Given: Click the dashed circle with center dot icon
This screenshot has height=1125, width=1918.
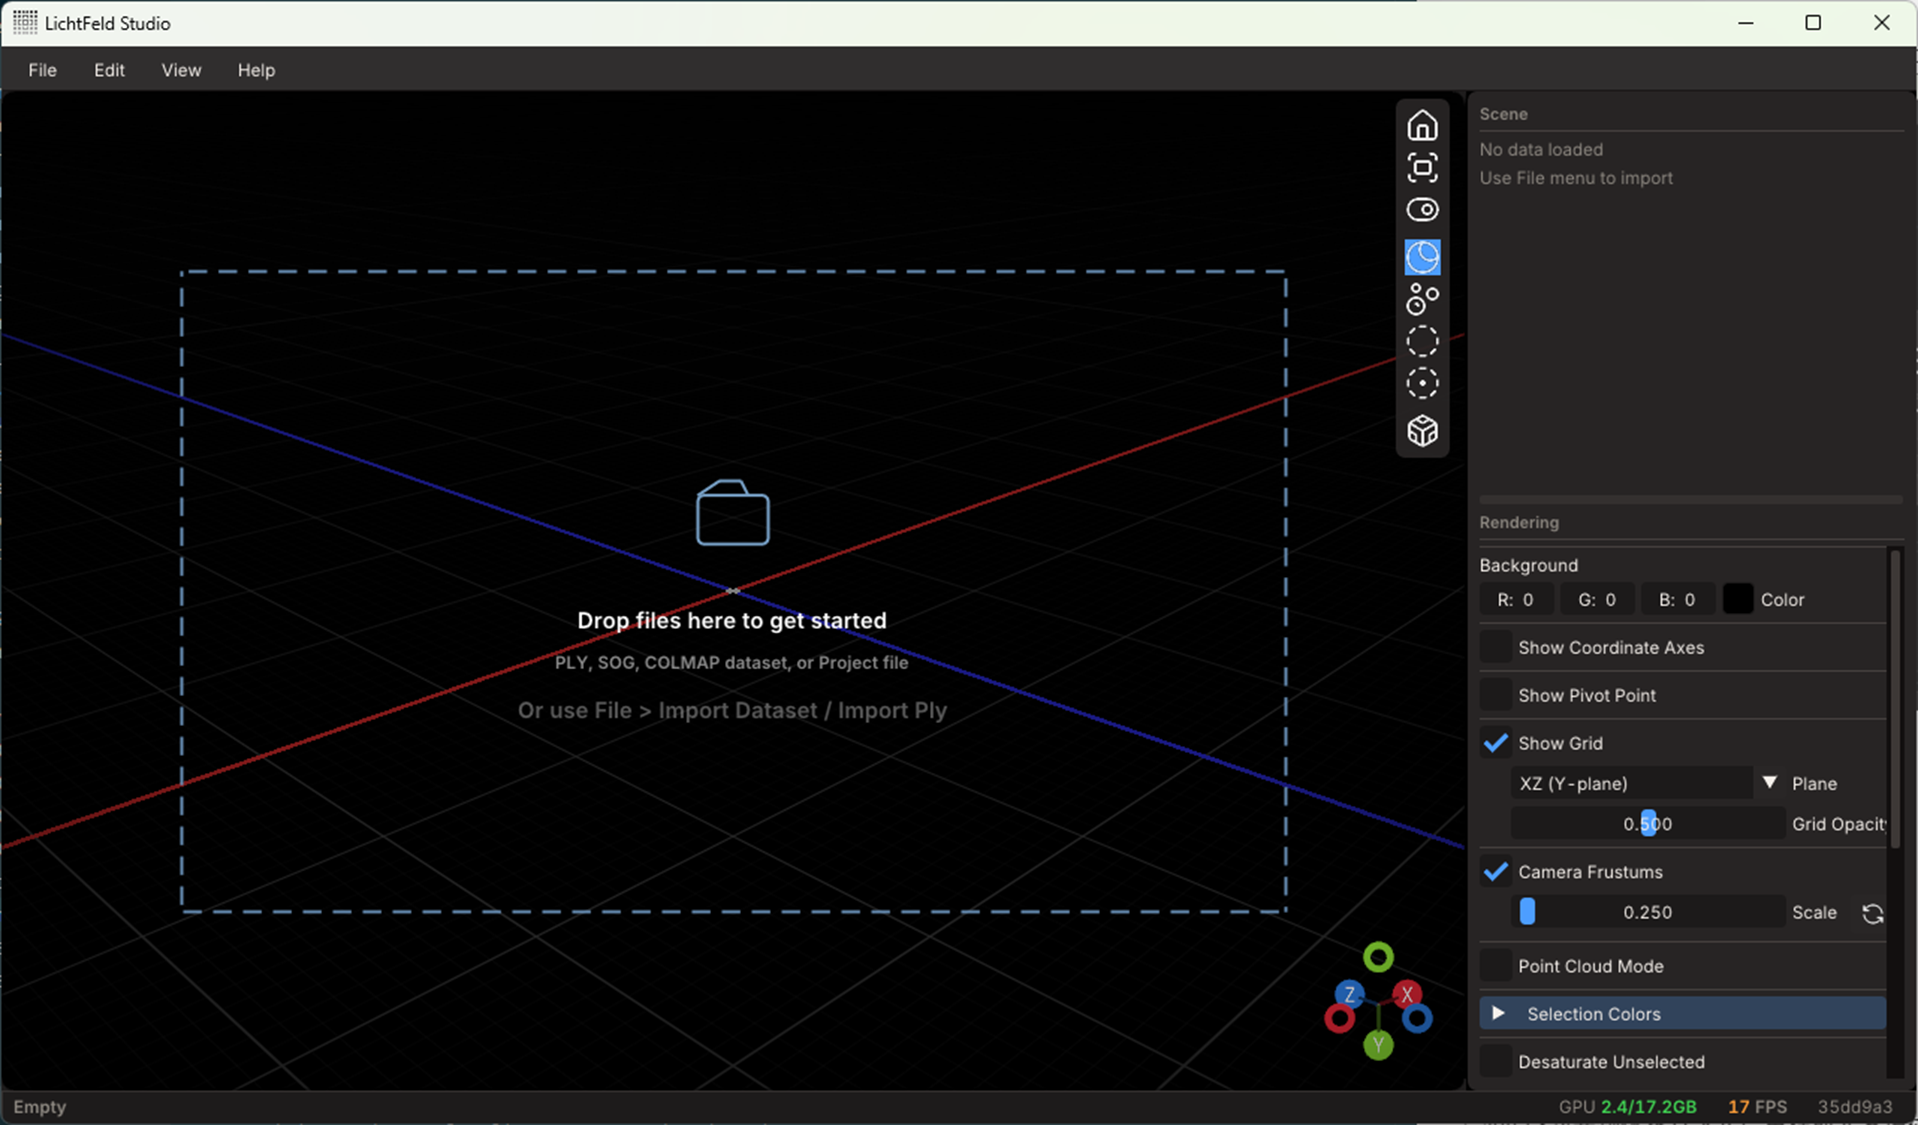Looking at the screenshot, I should click(1422, 384).
